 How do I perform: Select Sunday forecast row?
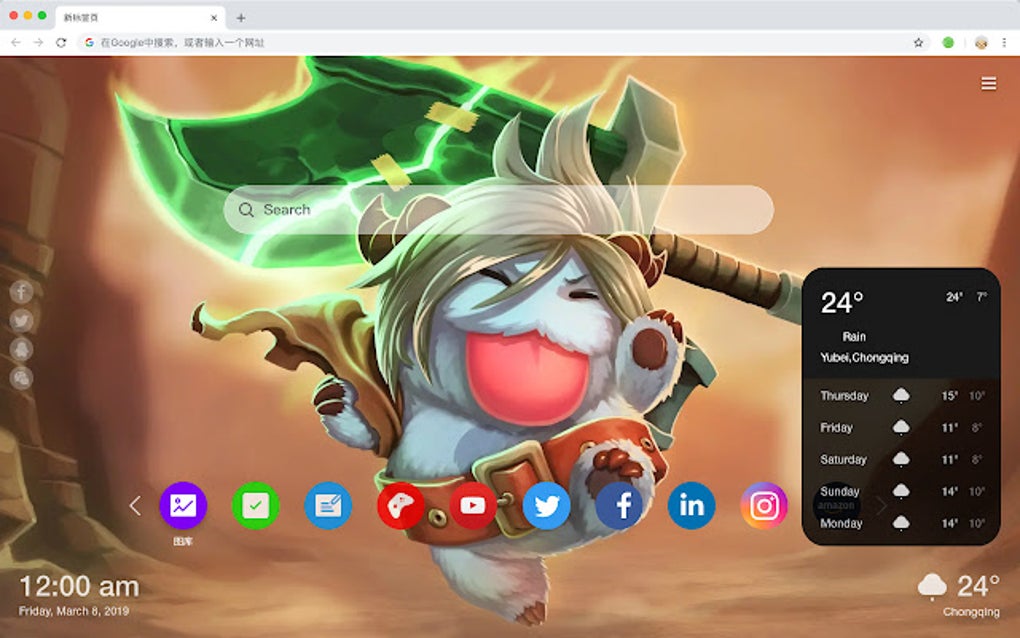902,491
